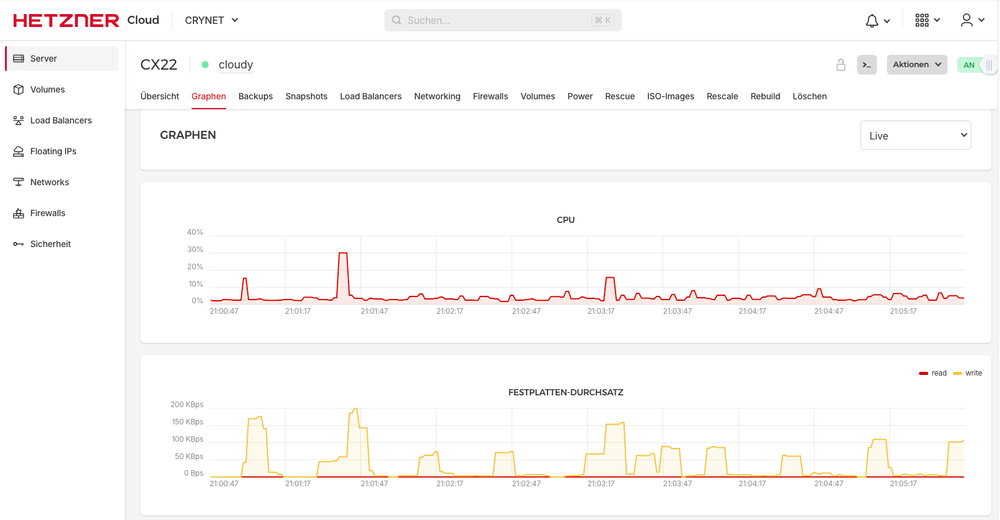The width and height of the screenshot is (1000, 520).
Task: Toggle the write series in legend
Action: pyautogui.click(x=967, y=373)
